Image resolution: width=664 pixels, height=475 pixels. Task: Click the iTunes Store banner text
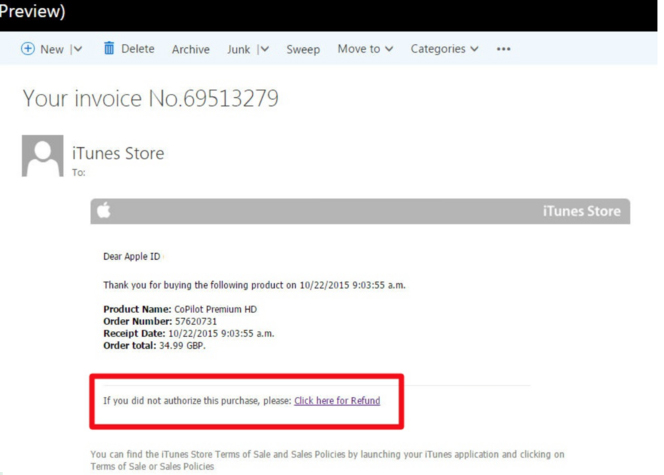582,211
